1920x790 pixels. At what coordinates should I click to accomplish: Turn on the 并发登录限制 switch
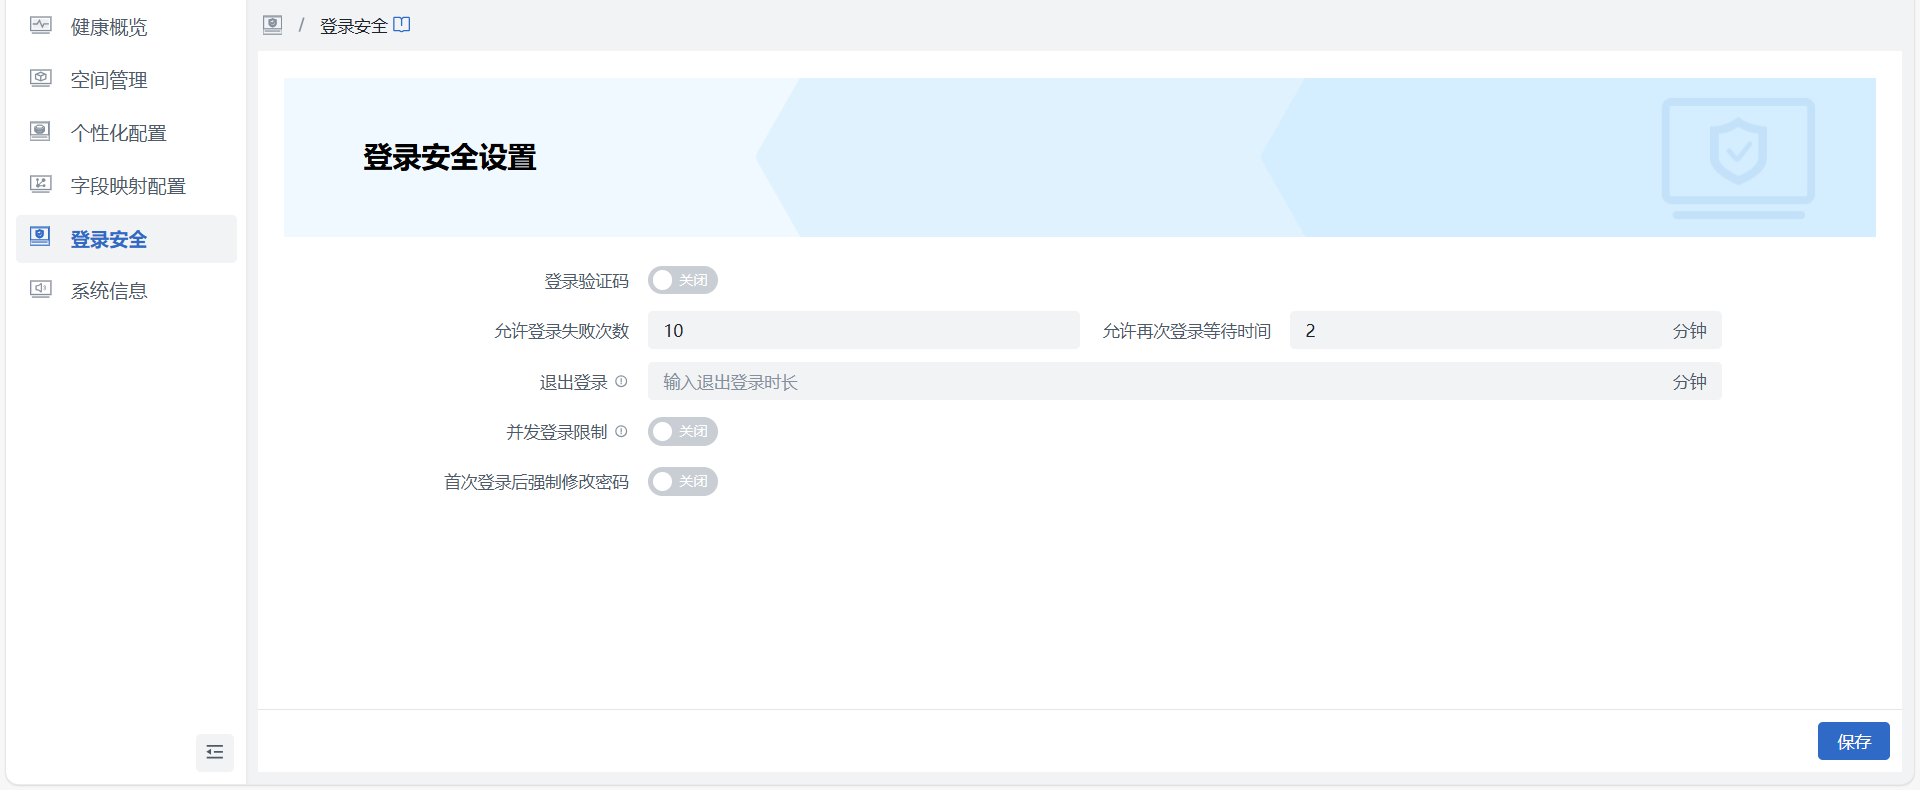pos(683,432)
